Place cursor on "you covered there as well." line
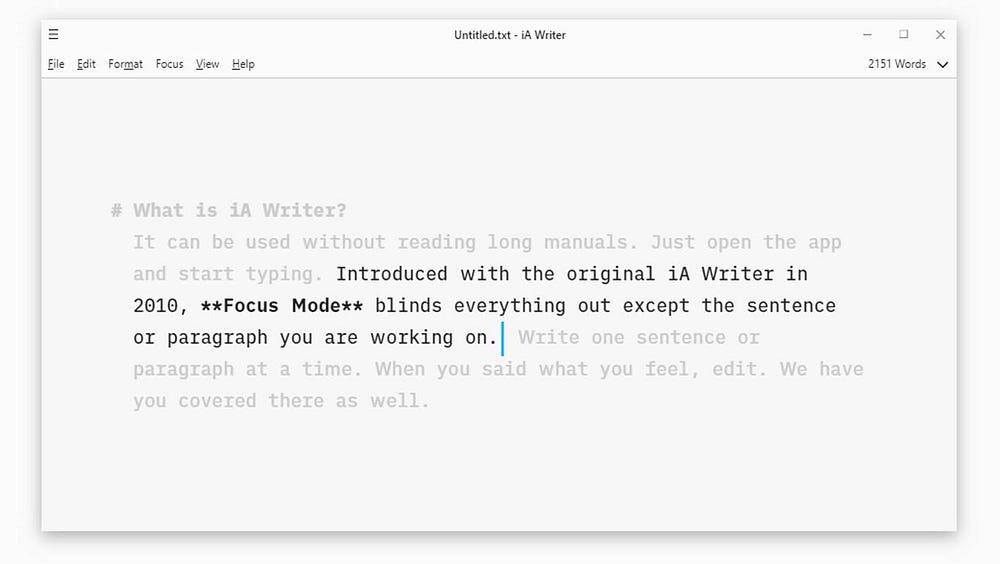Image resolution: width=1000 pixels, height=564 pixels. pyautogui.click(x=281, y=402)
